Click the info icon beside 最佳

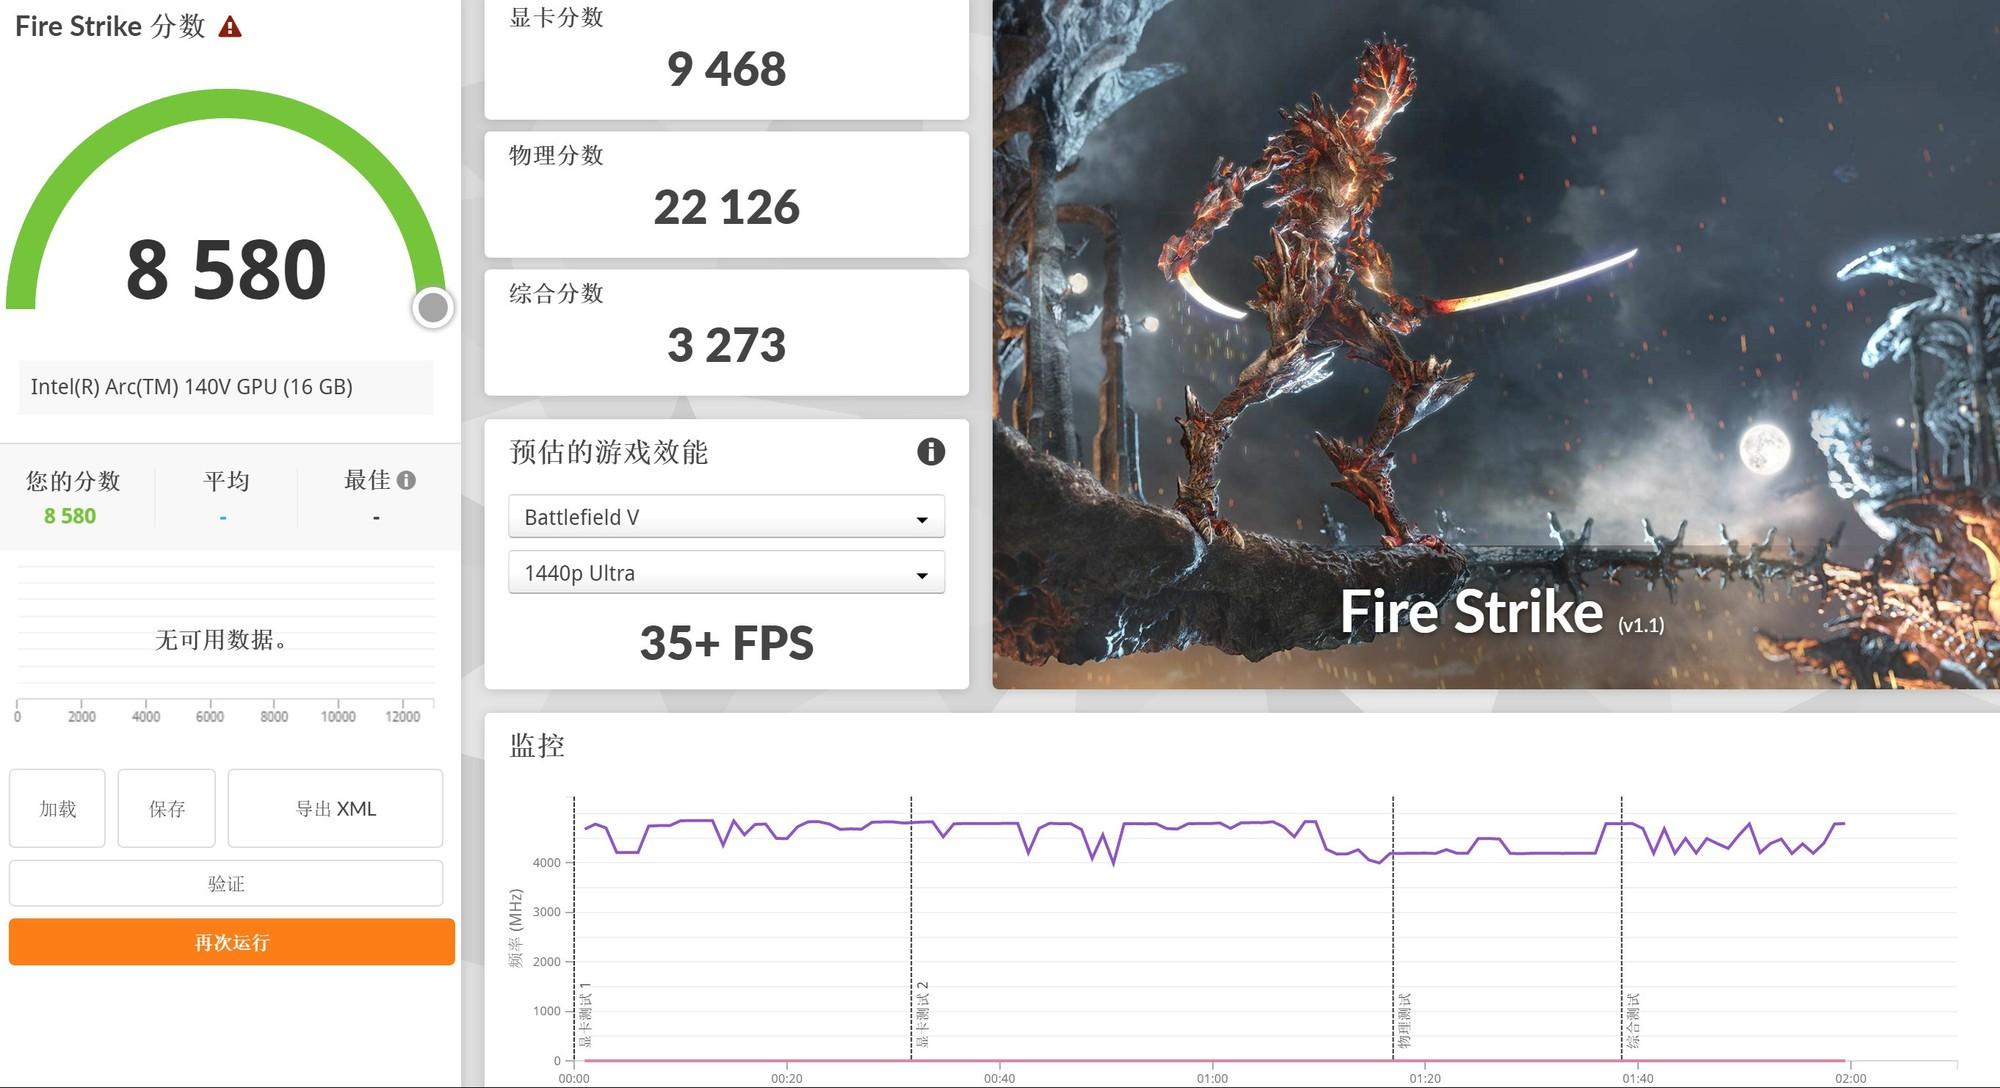click(406, 481)
